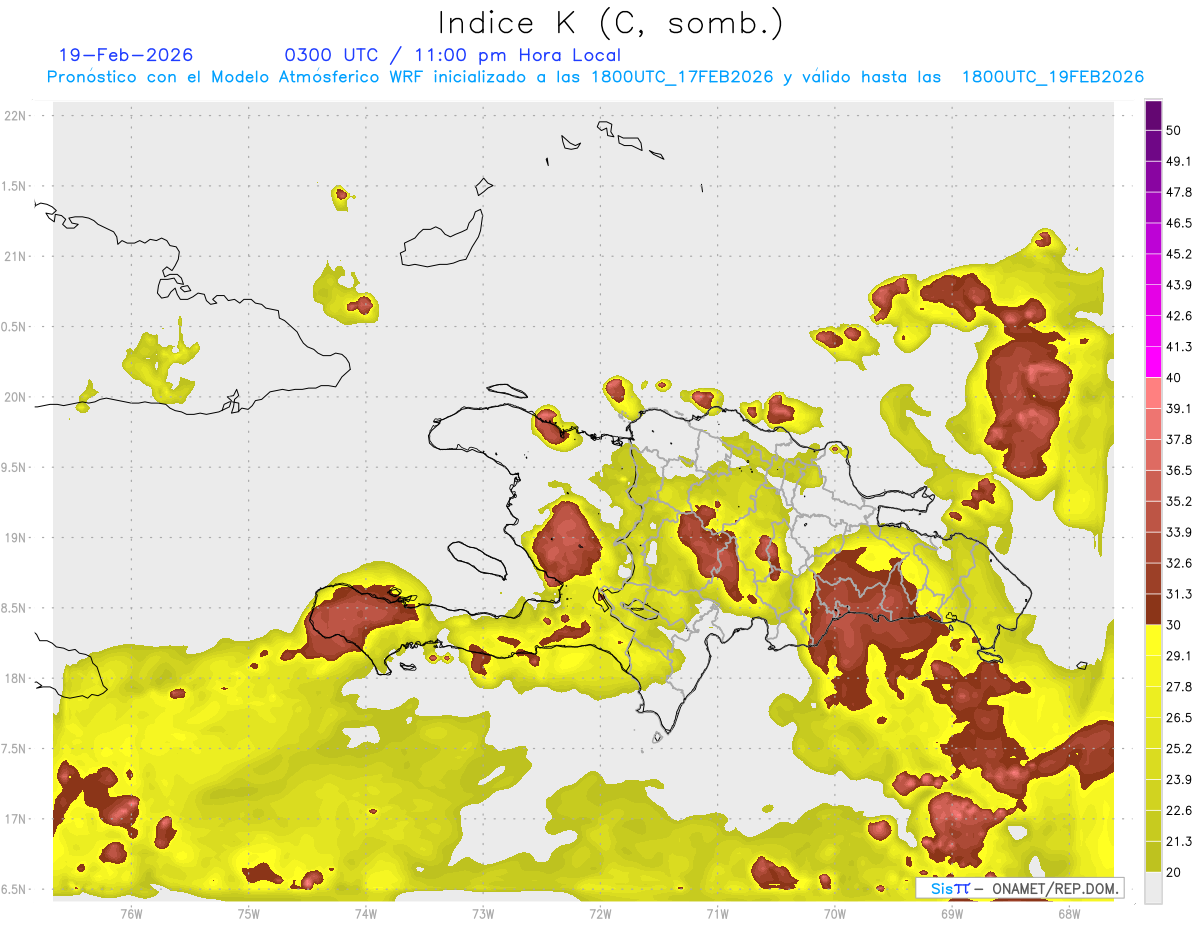Click the '49.1' colorbar value
Image resolution: width=1200 pixels, height=927 pixels.
1178,161
